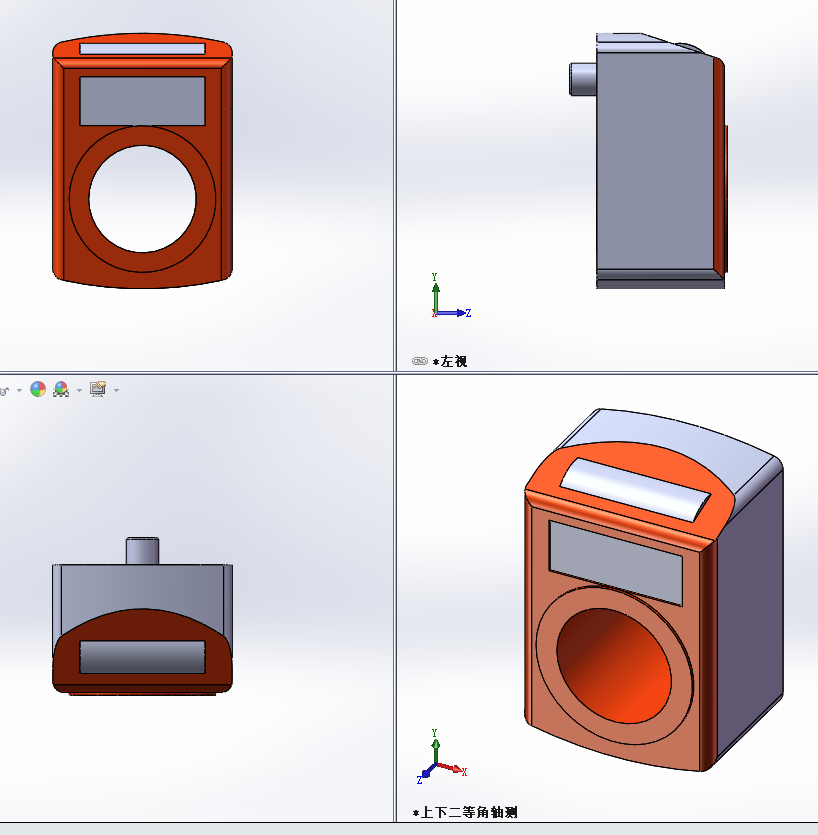Click the coordinate triad in the isometric pane

point(442,757)
